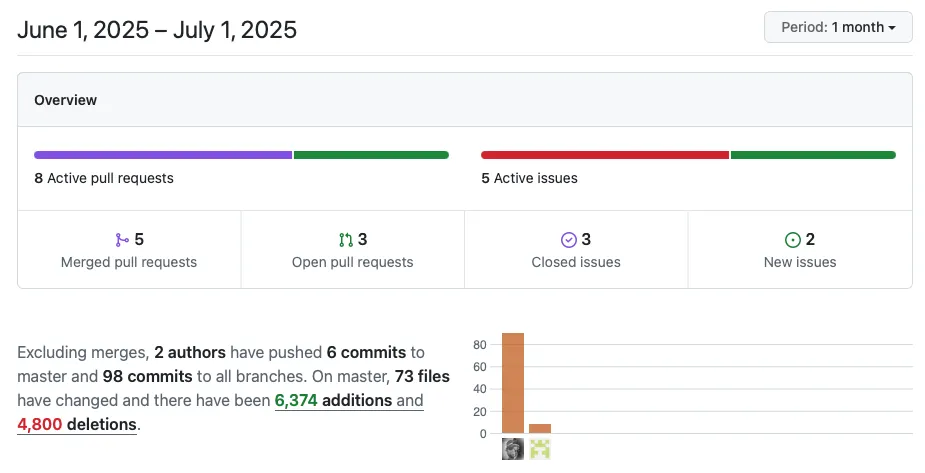
Task: View the New issues list
Action: point(800,249)
